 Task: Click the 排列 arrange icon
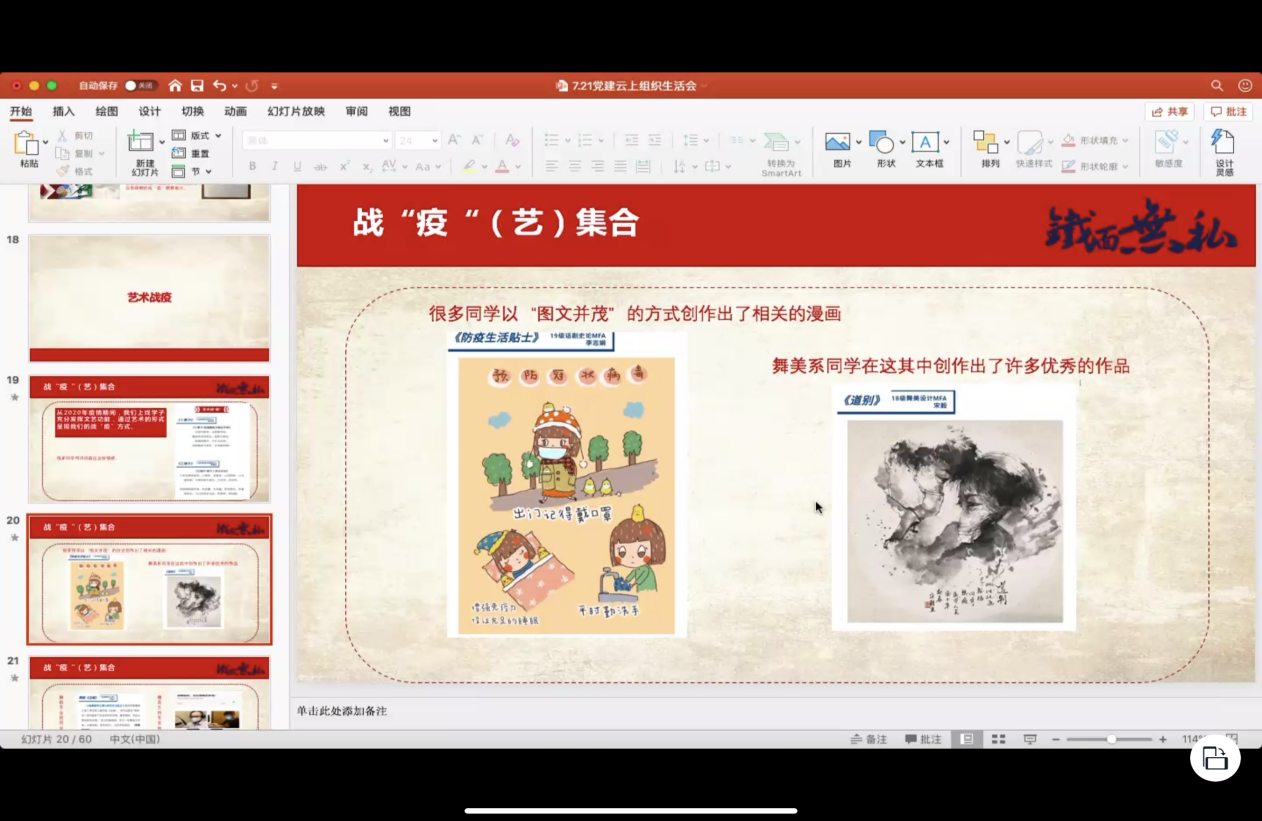pos(986,142)
